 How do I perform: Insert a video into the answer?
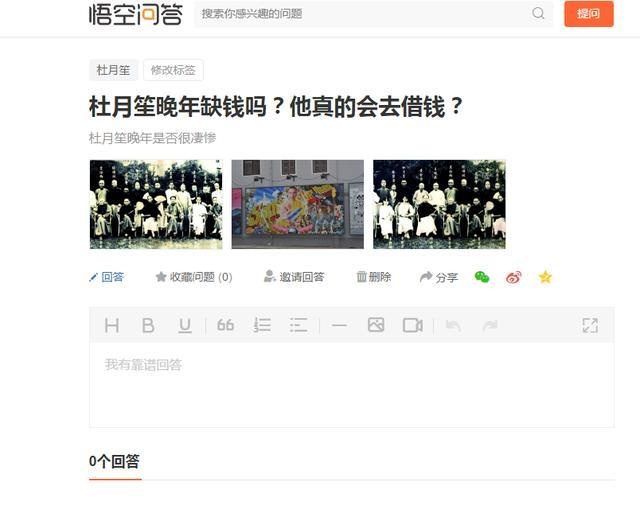coord(413,325)
